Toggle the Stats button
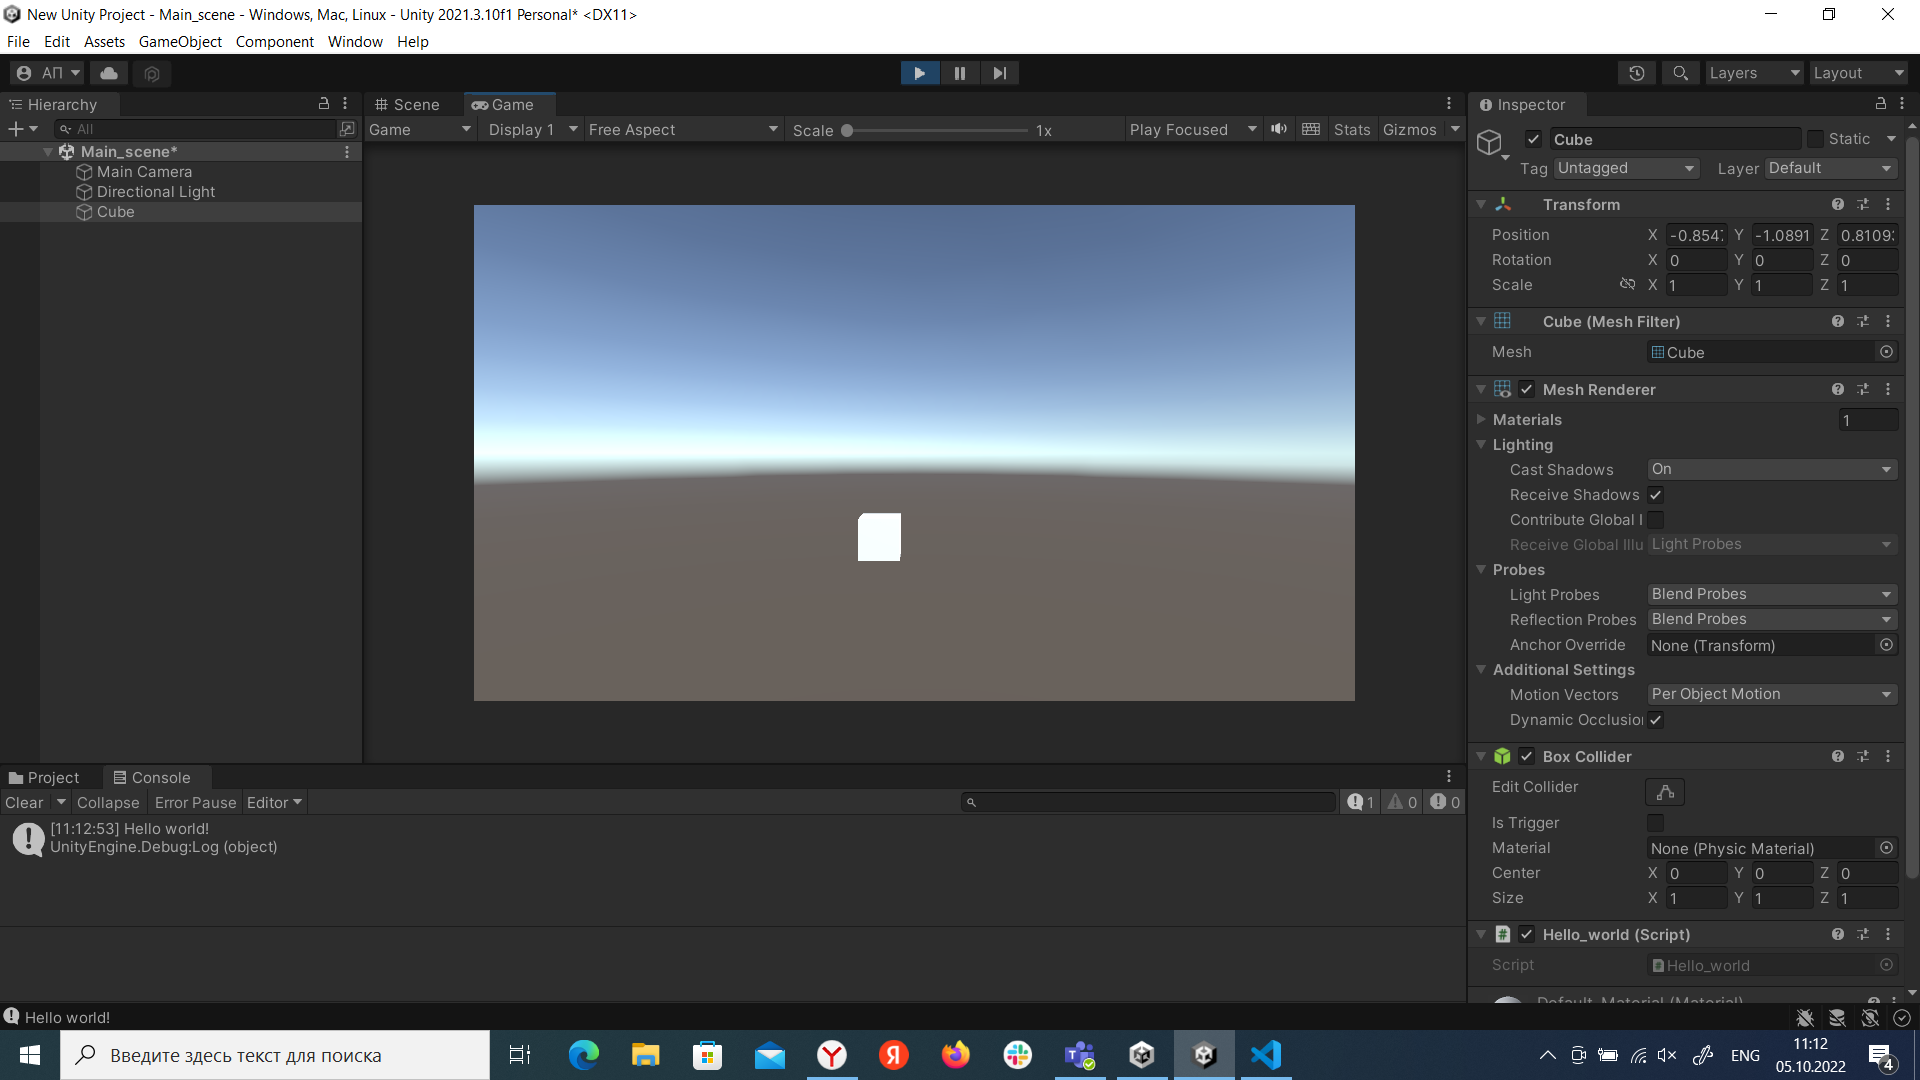Viewport: 1920px width, 1080px height. click(x=1351, y=130)
